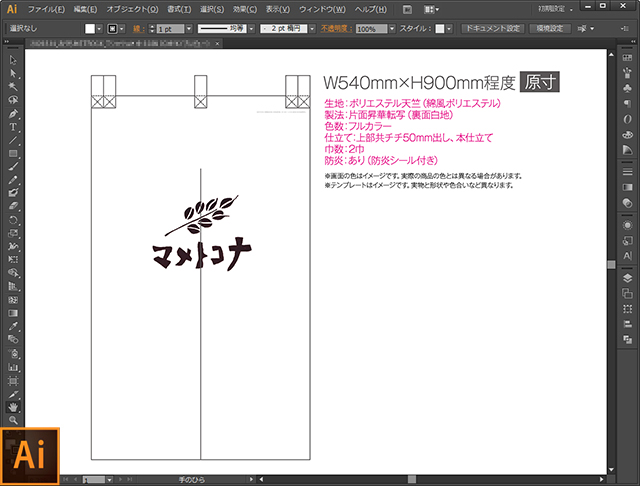Image resolution: width=640 pixels, height=486 pixels.
Task: Select the Perspective Grid tool
Action: 13,286
